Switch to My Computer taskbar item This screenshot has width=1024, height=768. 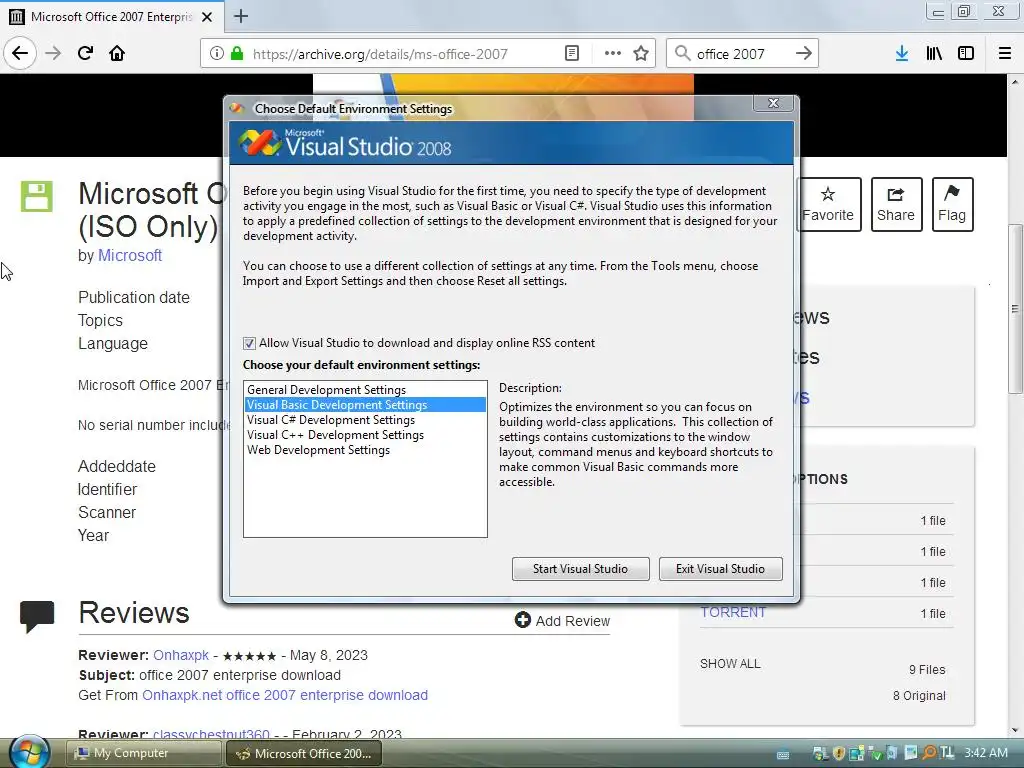coord(144,753)
